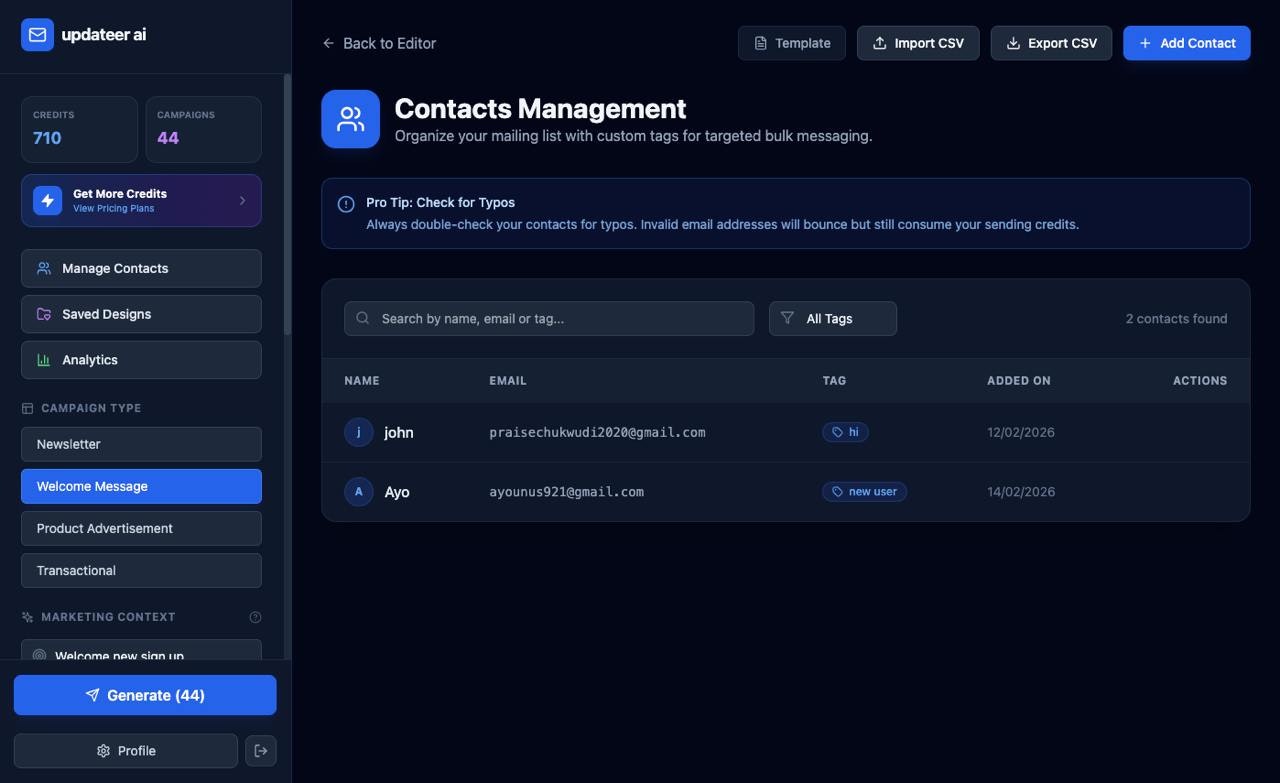Screen dimensions: 1280x783
Task: Click the info icon on the Pro Tip banner
Action: [x=345, y=203]
